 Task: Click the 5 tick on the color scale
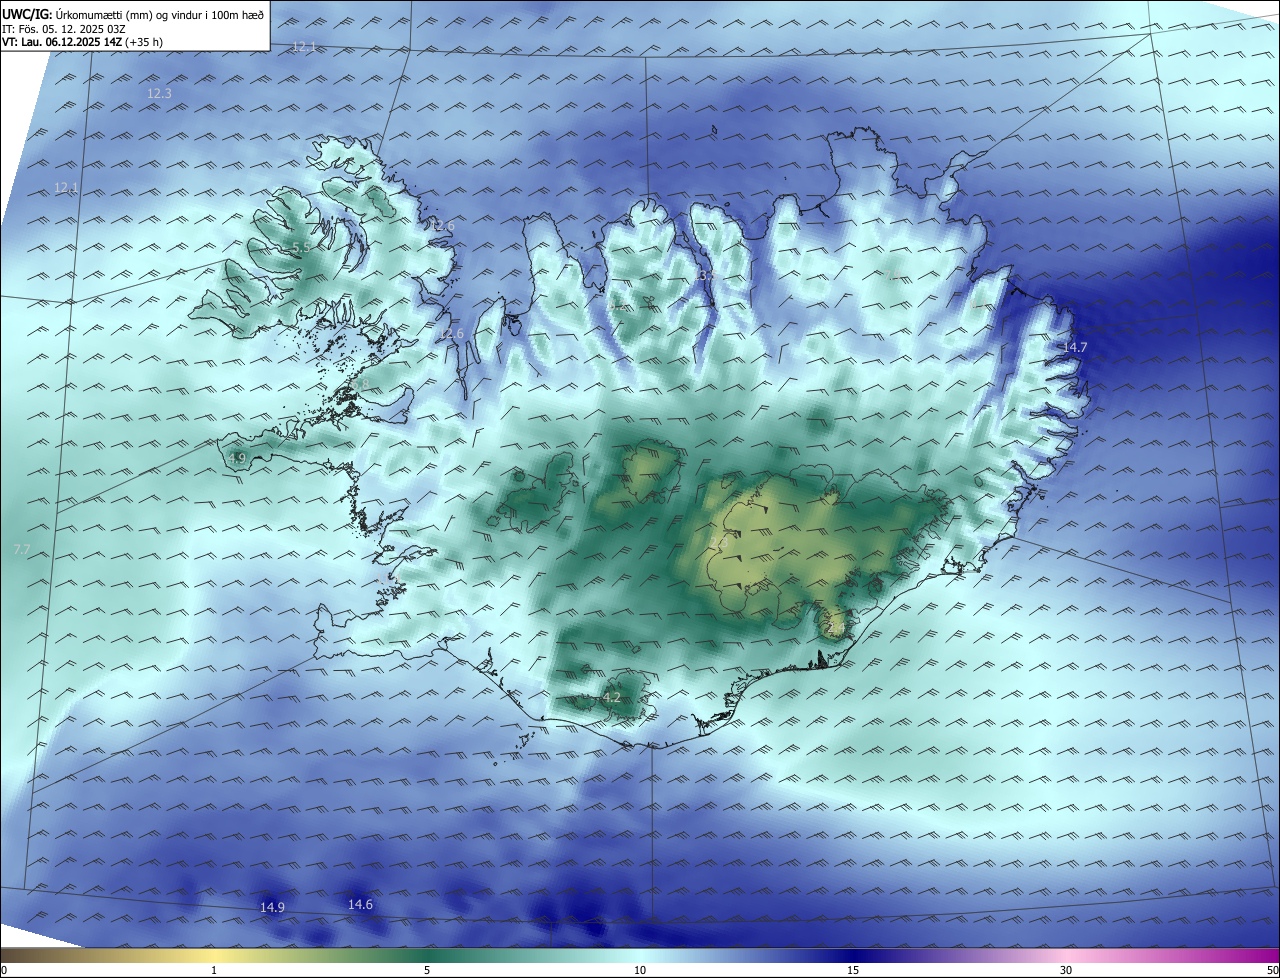[427, 970]
